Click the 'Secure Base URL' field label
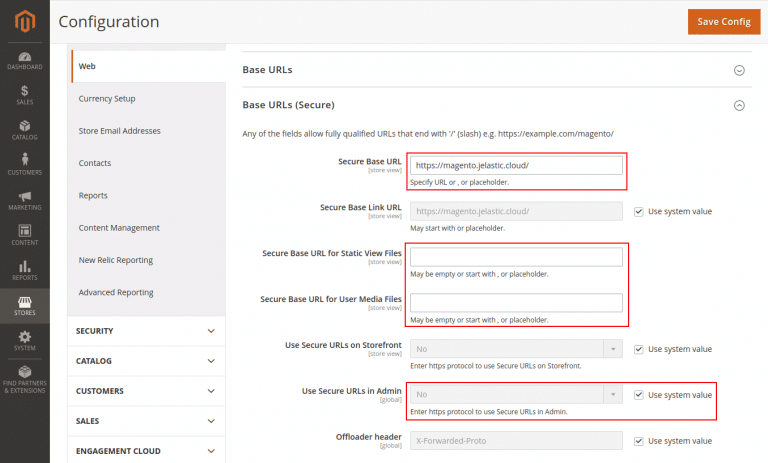Viewport: 768px width, 463px height. 370,162
